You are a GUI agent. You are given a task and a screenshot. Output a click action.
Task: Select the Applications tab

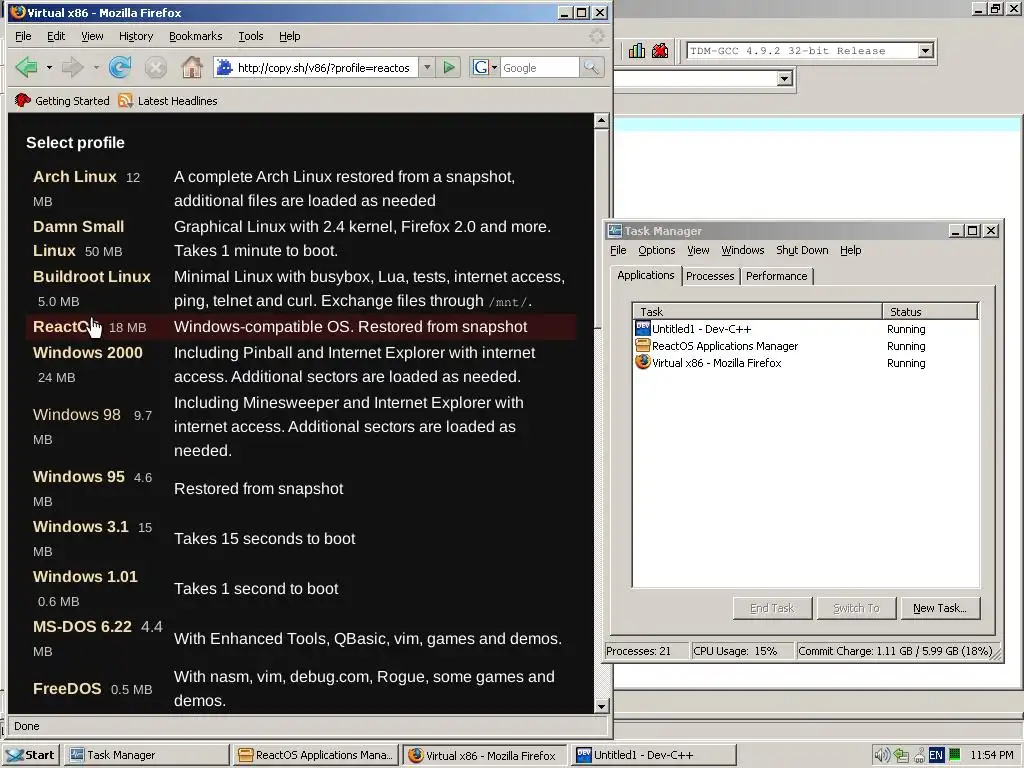click(x=645, y=275)
